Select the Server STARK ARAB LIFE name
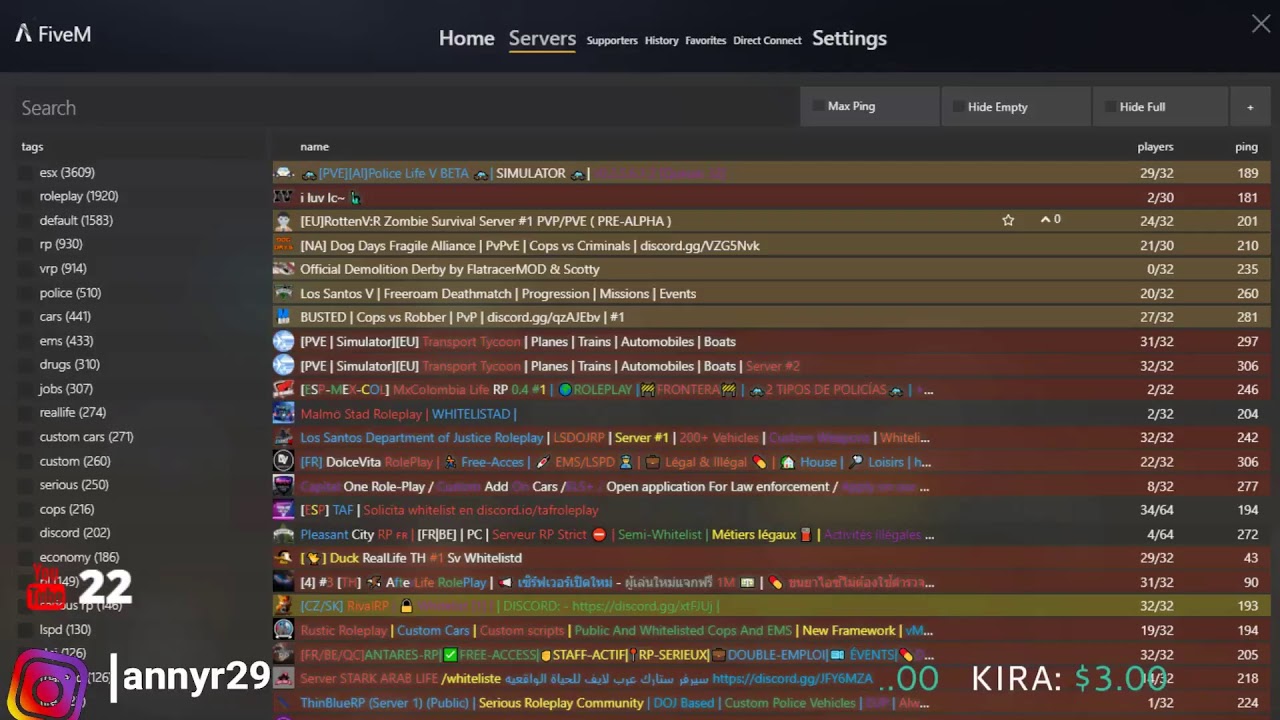This screenshot has width=1280, height=720. (586, 678)
